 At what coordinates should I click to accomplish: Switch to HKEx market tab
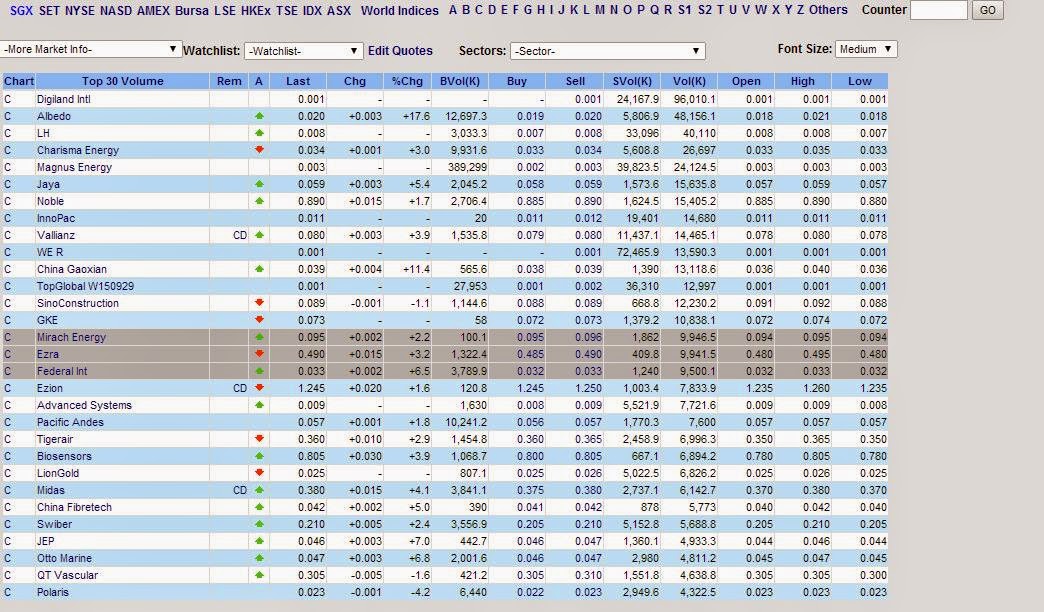256,11
